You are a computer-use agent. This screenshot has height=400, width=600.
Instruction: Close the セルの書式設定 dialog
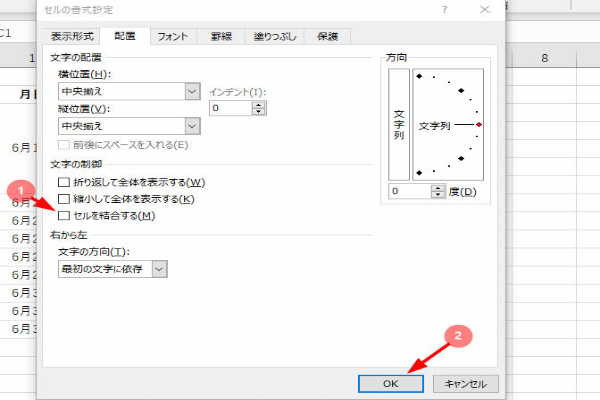(487, 9)
